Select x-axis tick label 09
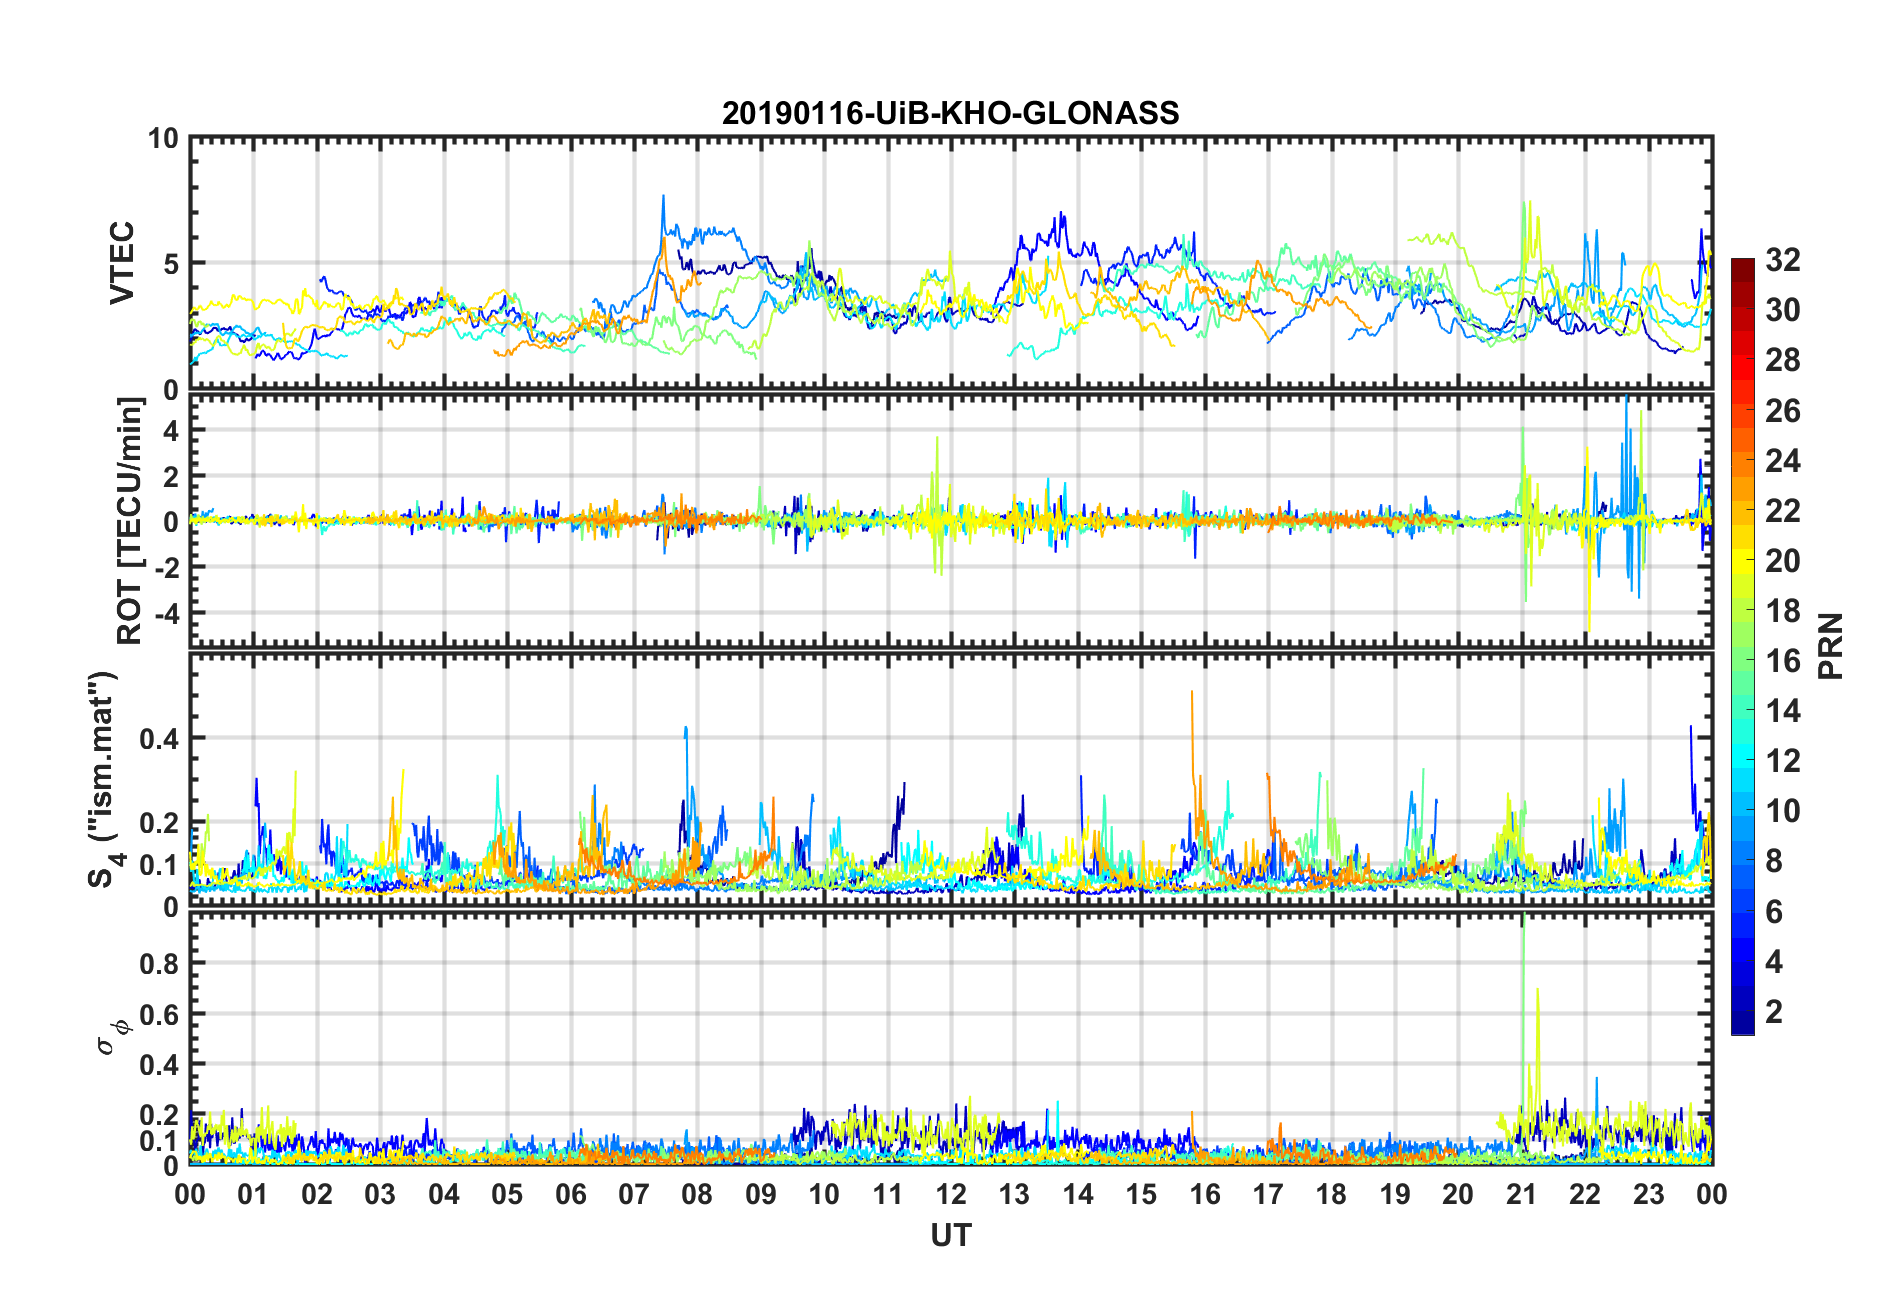The image size is (1902, 1292). click(761, 1194)
